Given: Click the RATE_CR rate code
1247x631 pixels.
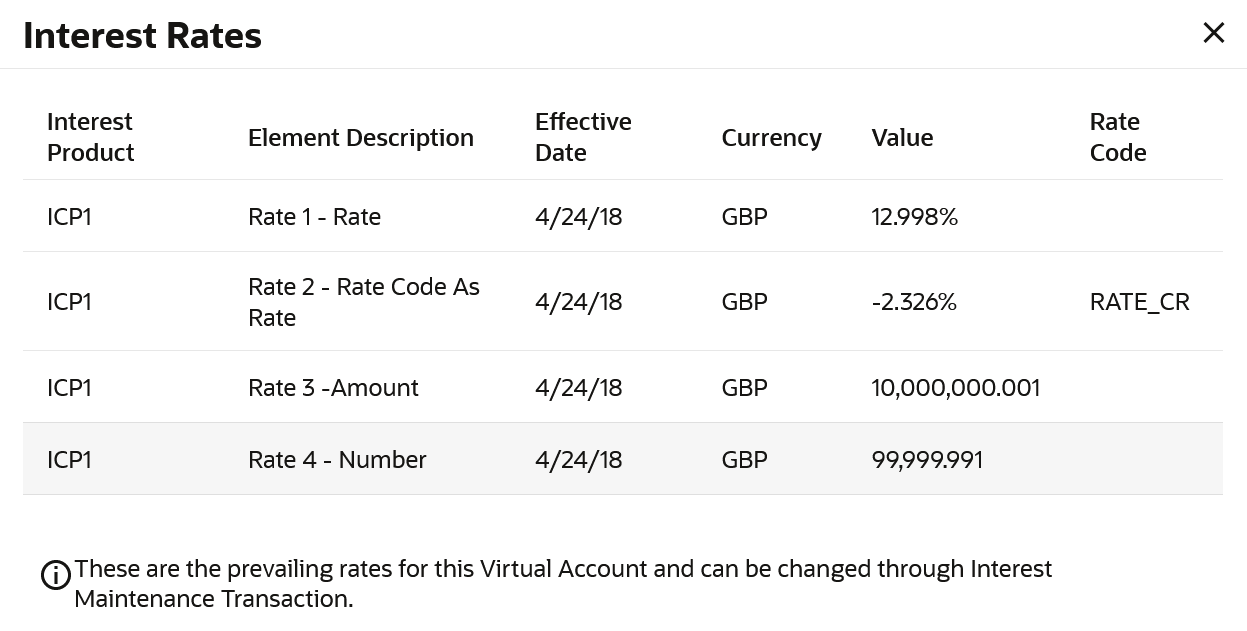Looking at the screenshot, I should (x=1139, y=302).
